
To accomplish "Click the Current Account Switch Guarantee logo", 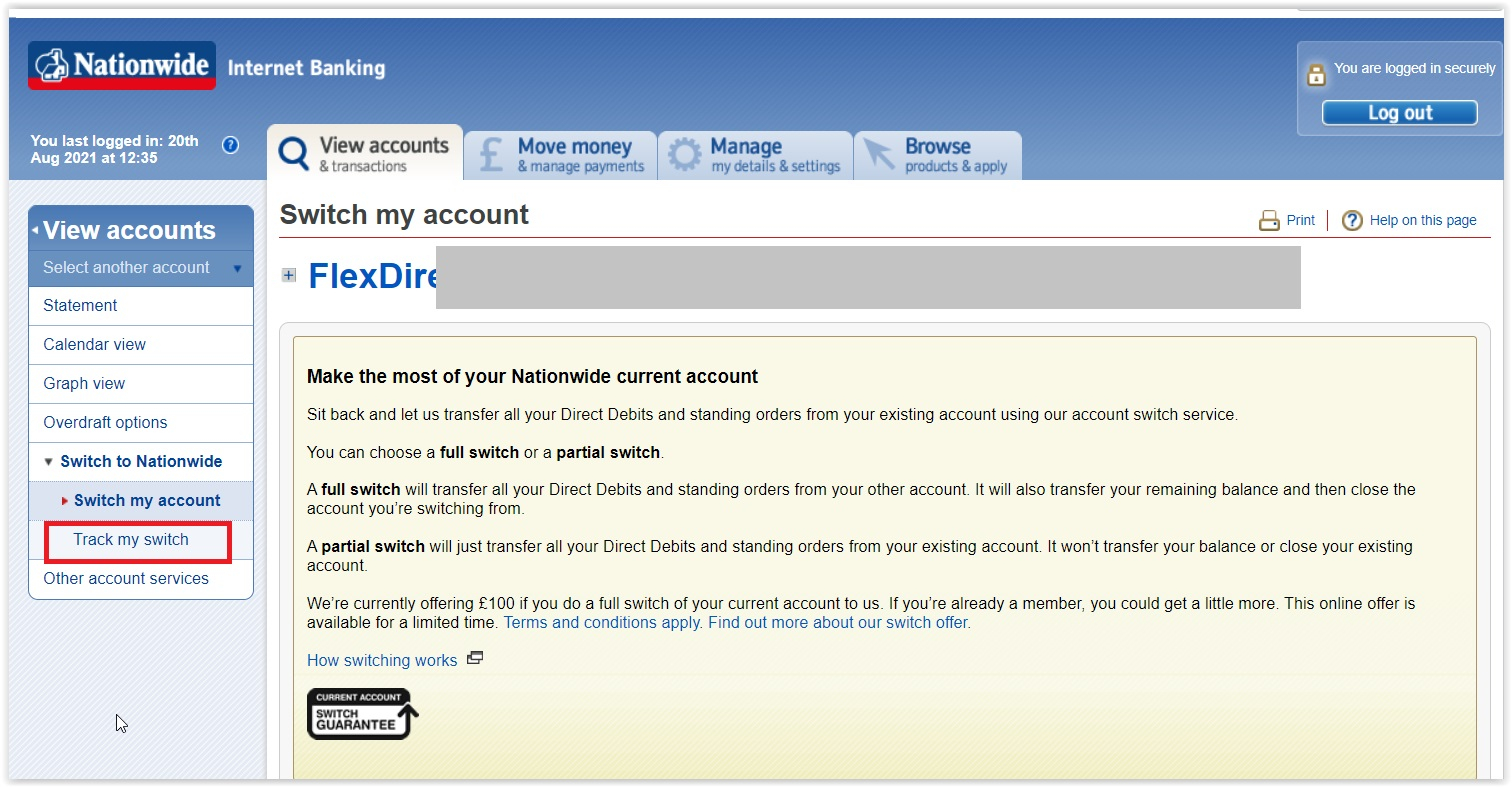I will pos(362,713).
